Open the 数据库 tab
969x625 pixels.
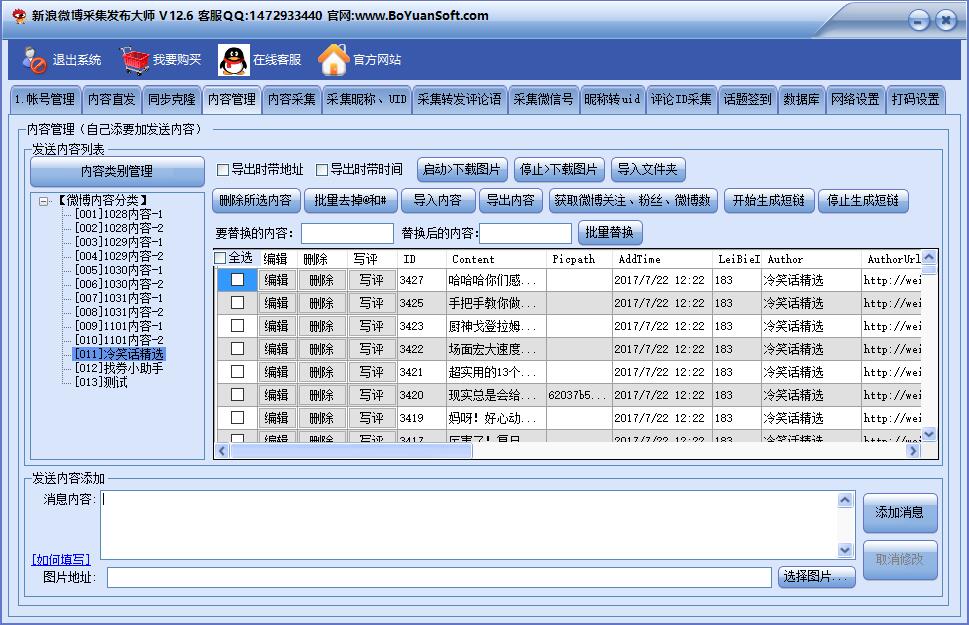click(802, 100)
